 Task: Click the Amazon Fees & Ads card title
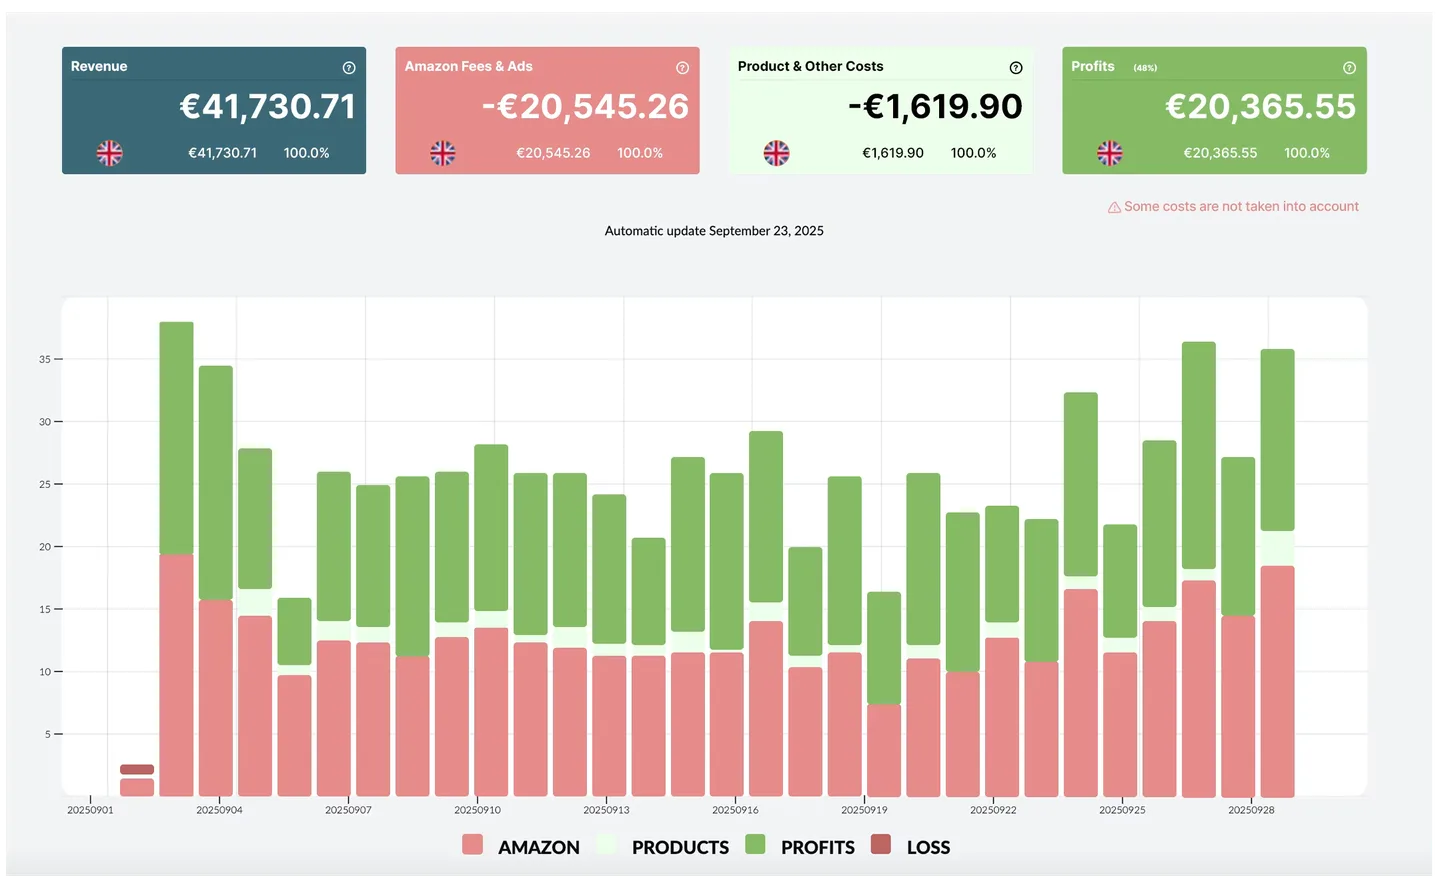coord(468,66)
